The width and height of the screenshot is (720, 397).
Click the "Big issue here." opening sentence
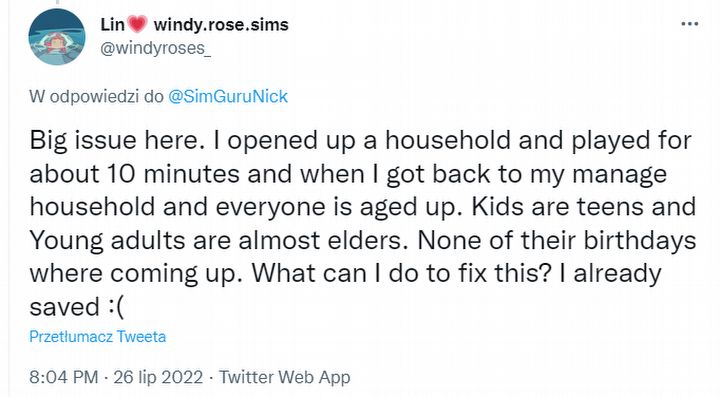click(117, 140)
